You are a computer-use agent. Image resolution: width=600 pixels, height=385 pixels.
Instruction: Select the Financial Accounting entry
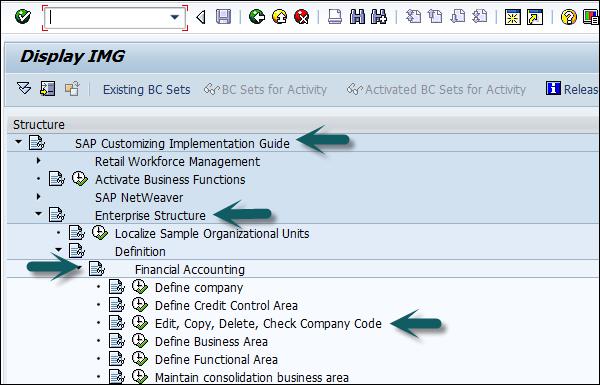[x=190, y=269]
